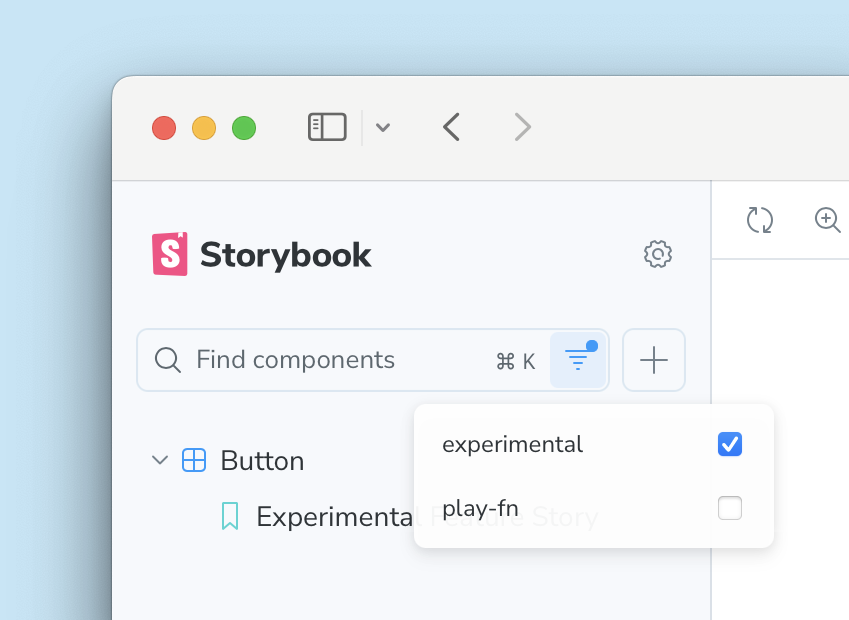Click the Find components search field
Viewport: 849px width, 620px height.
point(300,360)
